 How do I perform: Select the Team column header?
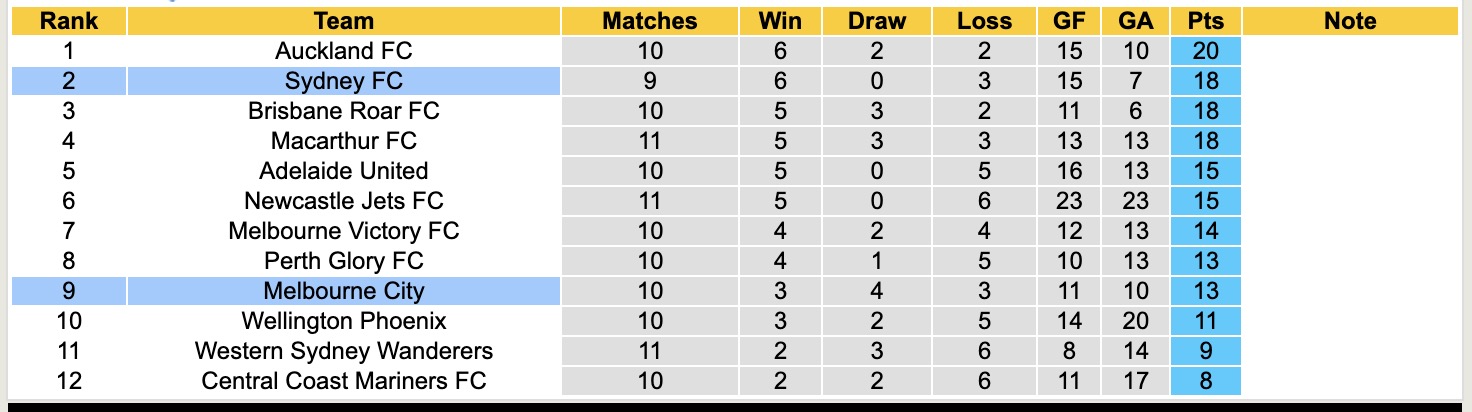[x=343, y=21]
